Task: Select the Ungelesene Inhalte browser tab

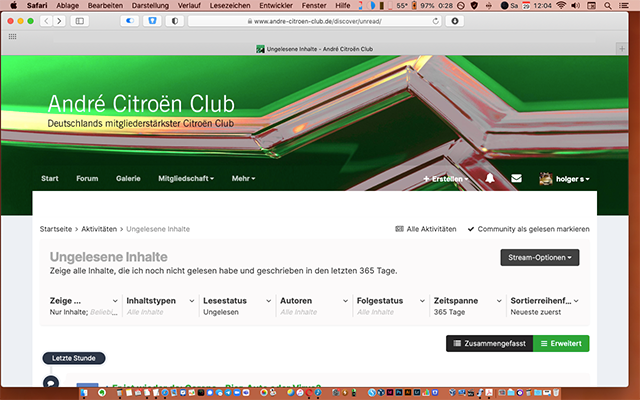Action: pyautogui.click(x=314, y=49)
